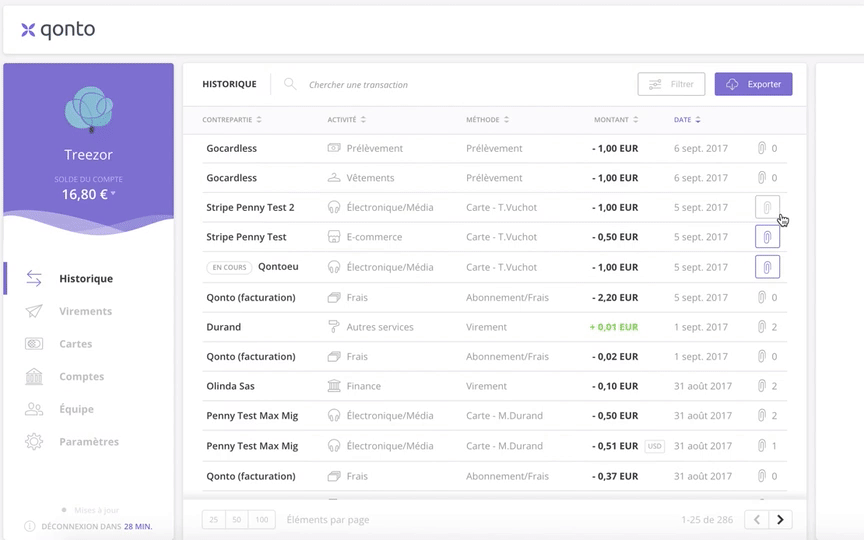Select 25 elements per page
Viewport: 864px width, 540px height.
[214, 520]
